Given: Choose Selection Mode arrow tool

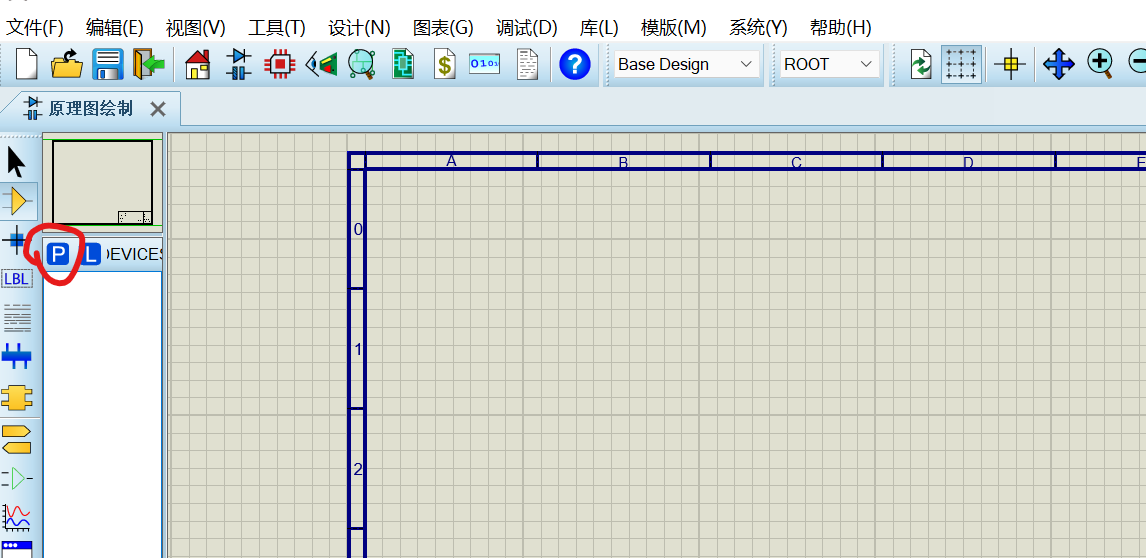Looking at the screenshot, I should 16,162.
